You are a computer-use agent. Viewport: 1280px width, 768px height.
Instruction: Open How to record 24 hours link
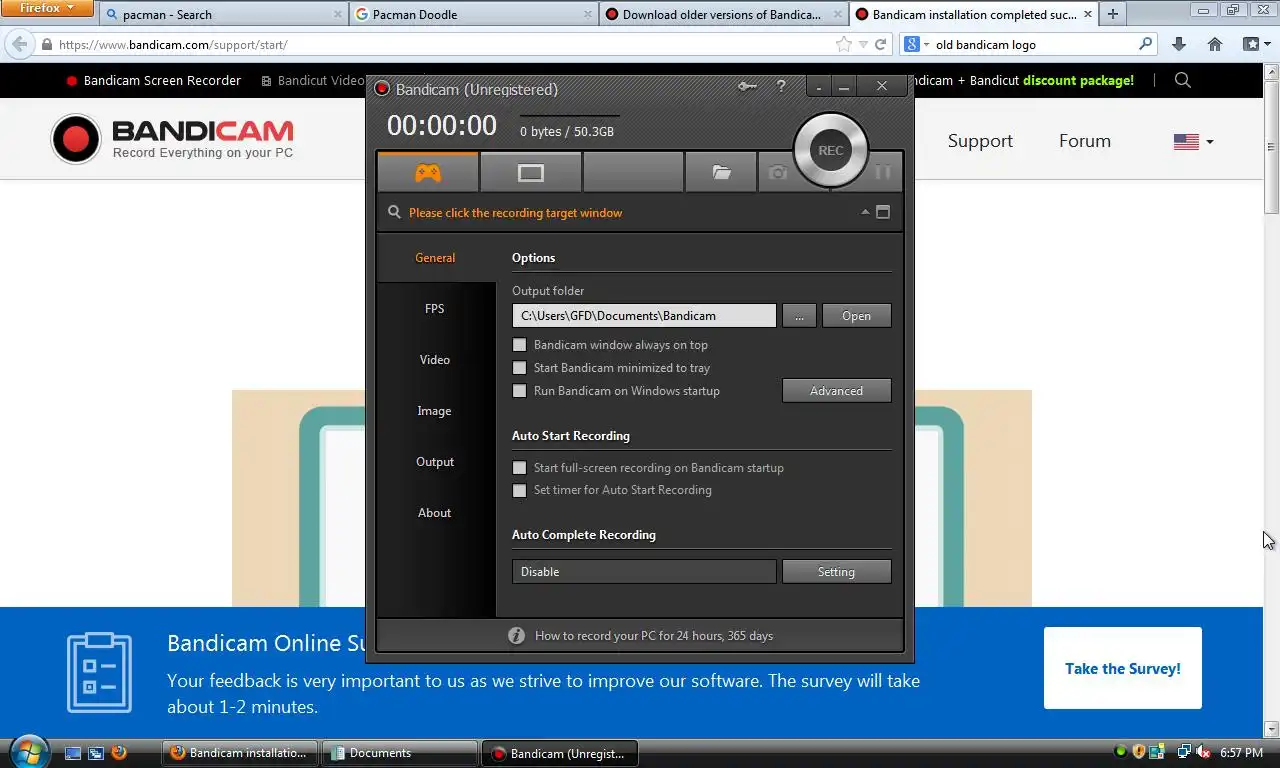[654, 636]
